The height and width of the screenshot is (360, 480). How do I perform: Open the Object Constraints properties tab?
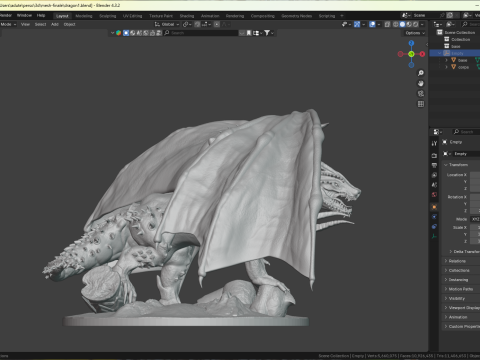[x=434, y=226]
